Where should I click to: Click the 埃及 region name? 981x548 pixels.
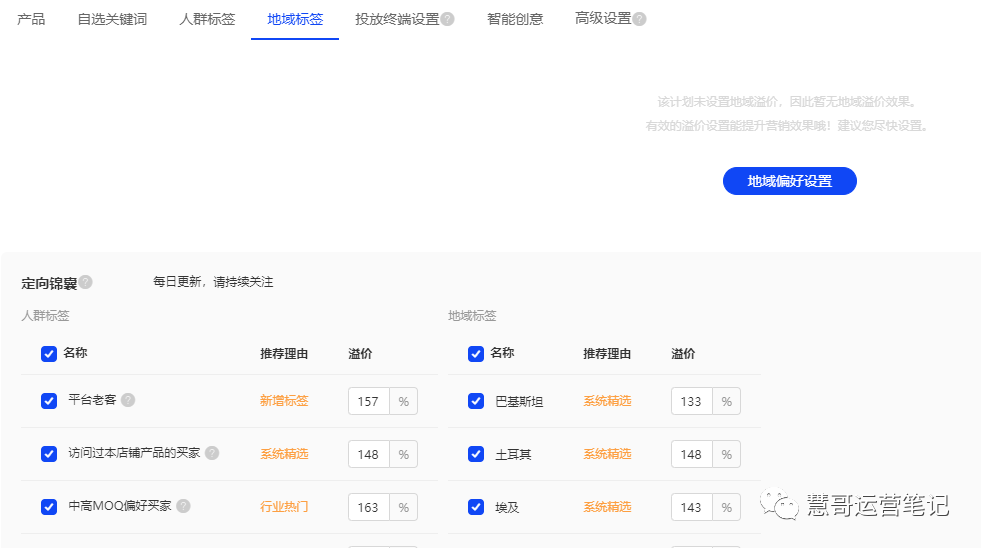(507, 507)
